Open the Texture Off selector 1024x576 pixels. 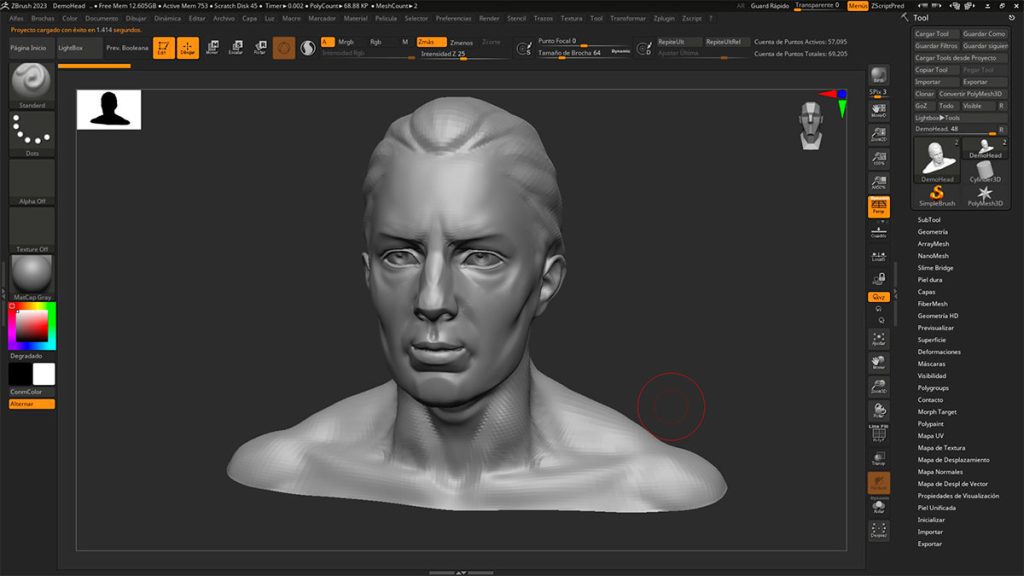pyautogui.click(x=32, y=227)
